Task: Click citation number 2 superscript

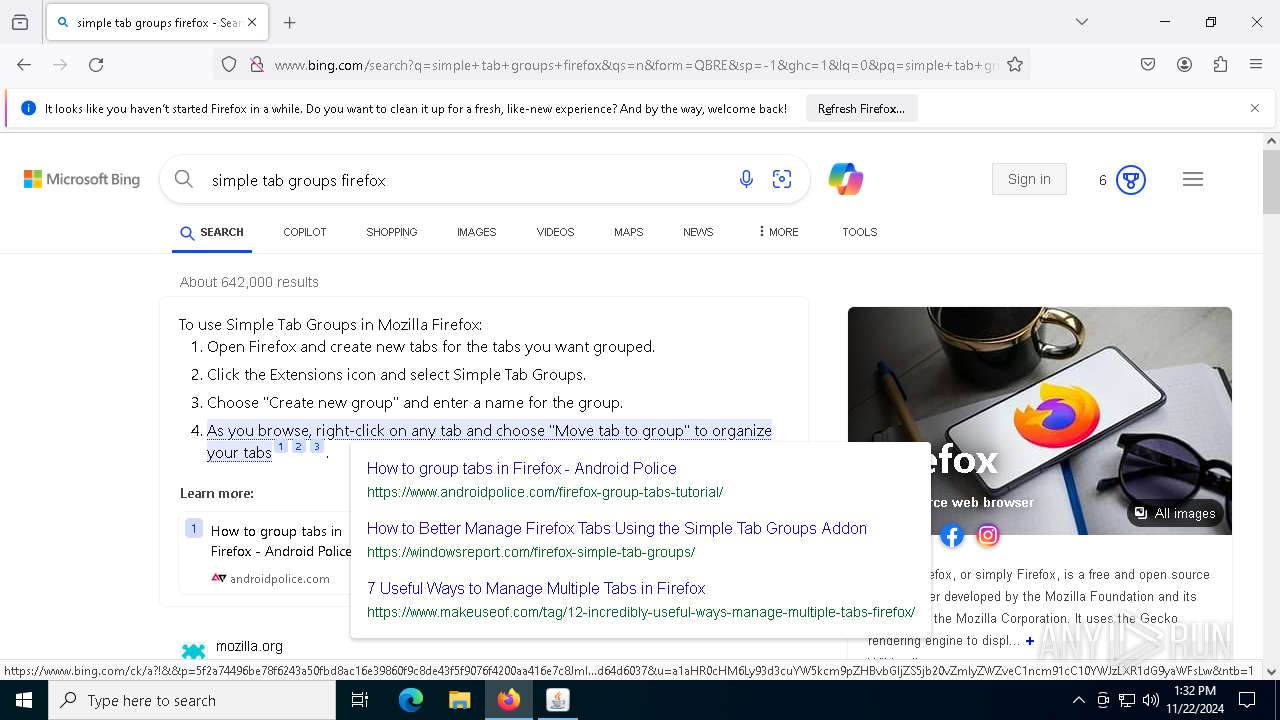Action: point(298,447)
